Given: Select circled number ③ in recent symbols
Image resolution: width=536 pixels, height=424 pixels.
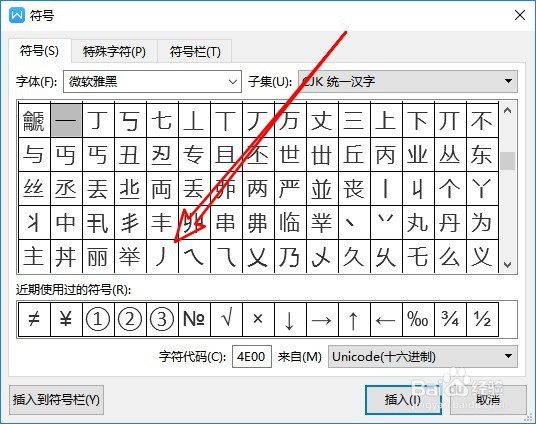Looking at the screenshot, I should tap(162, 319).
